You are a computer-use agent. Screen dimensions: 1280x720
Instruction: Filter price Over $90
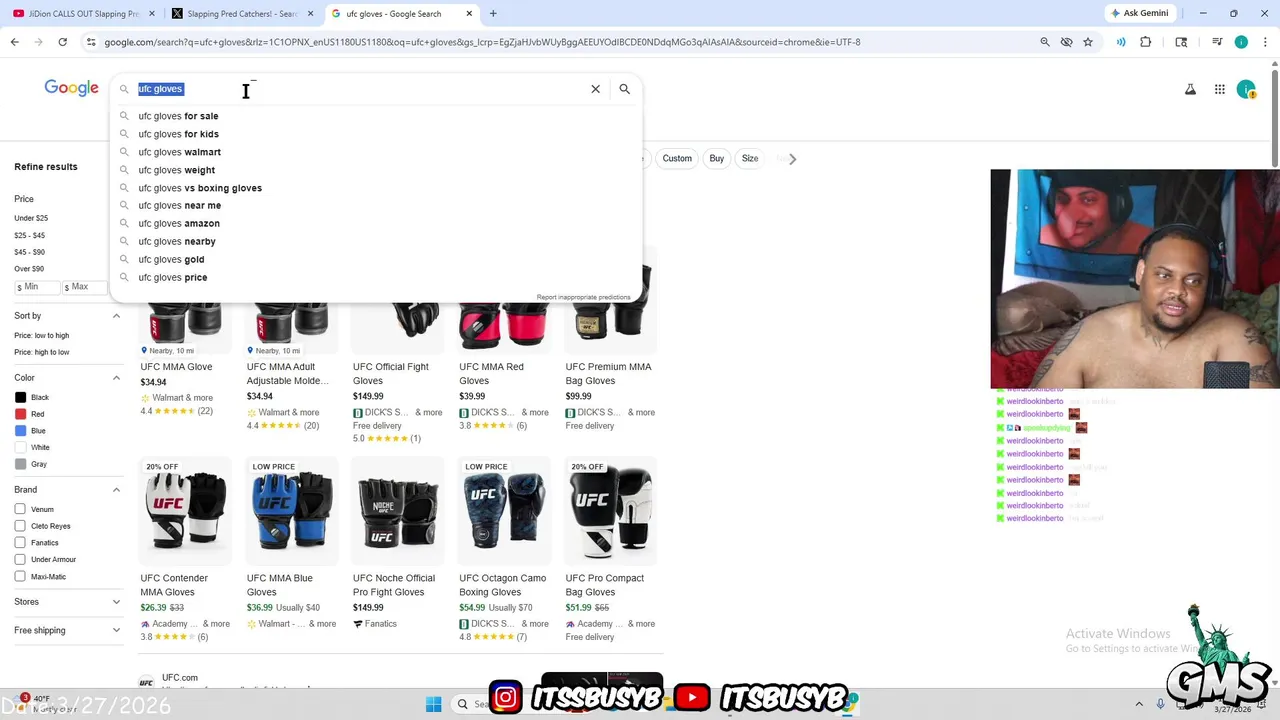coord(29,269)
